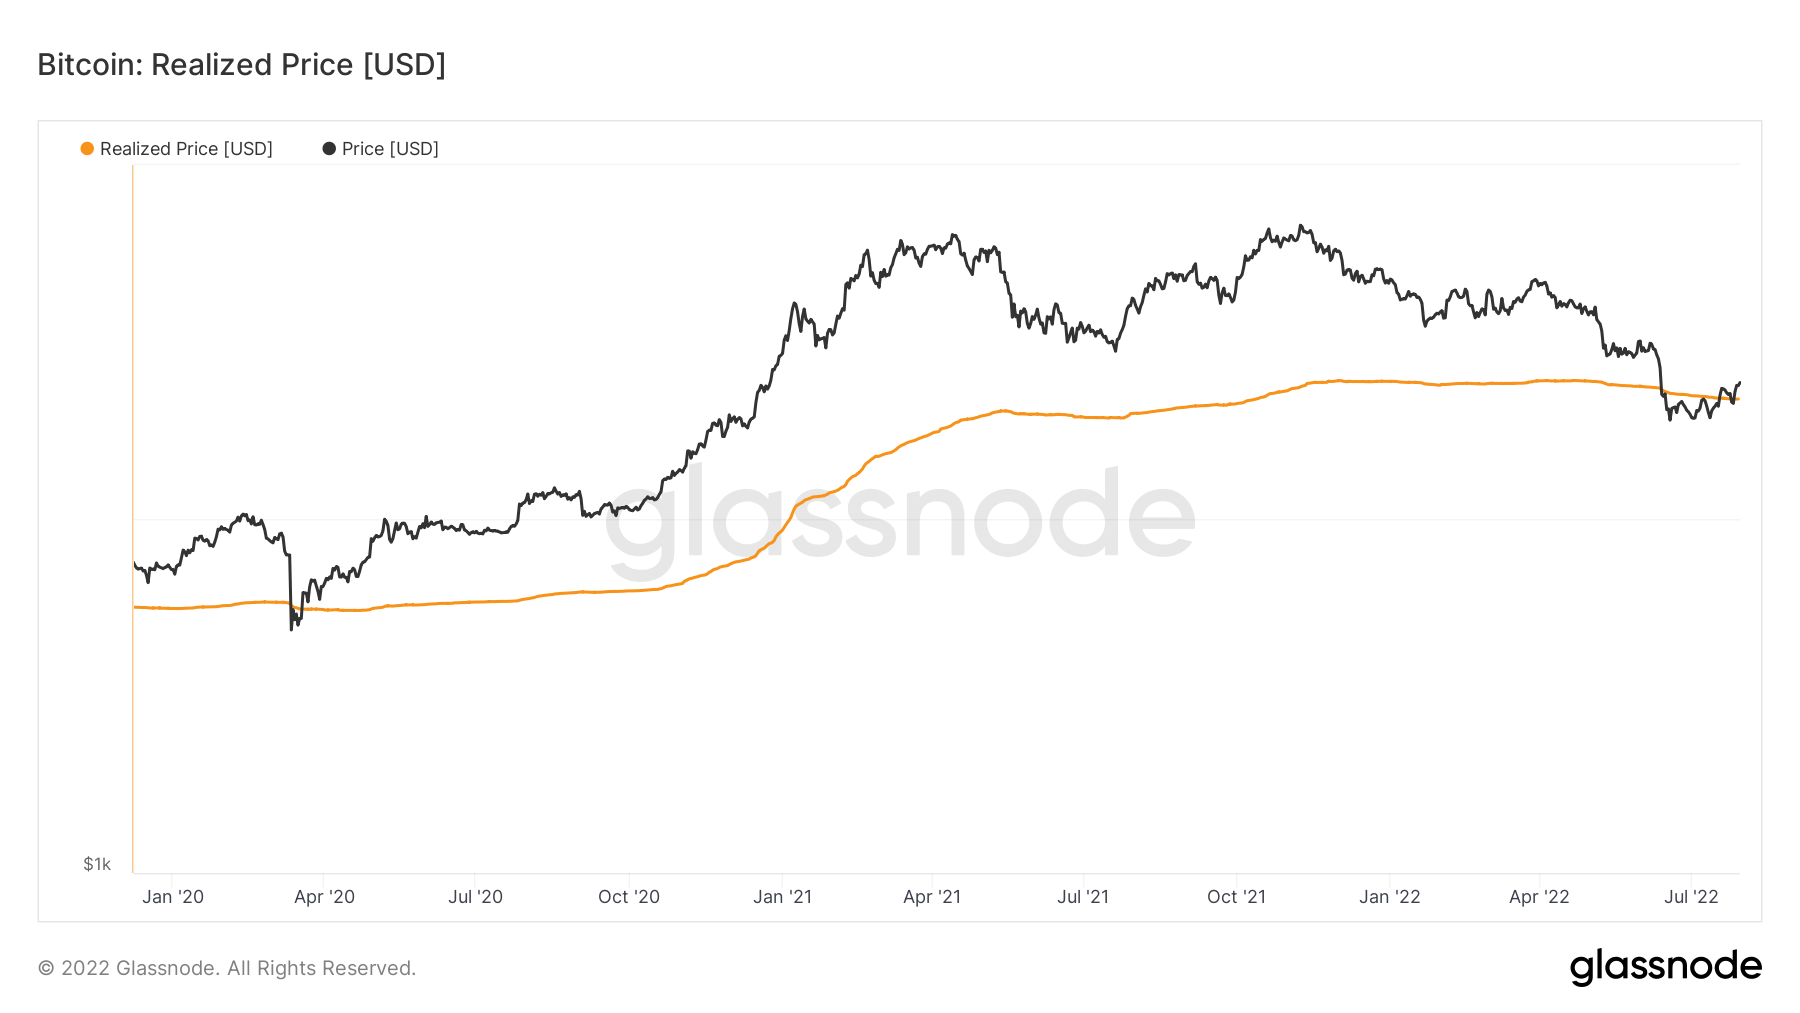Viewport: 1800px width, 1013px height.
Task: Select the Jul '20 x-axis label
Action: [x=475, y=897]
